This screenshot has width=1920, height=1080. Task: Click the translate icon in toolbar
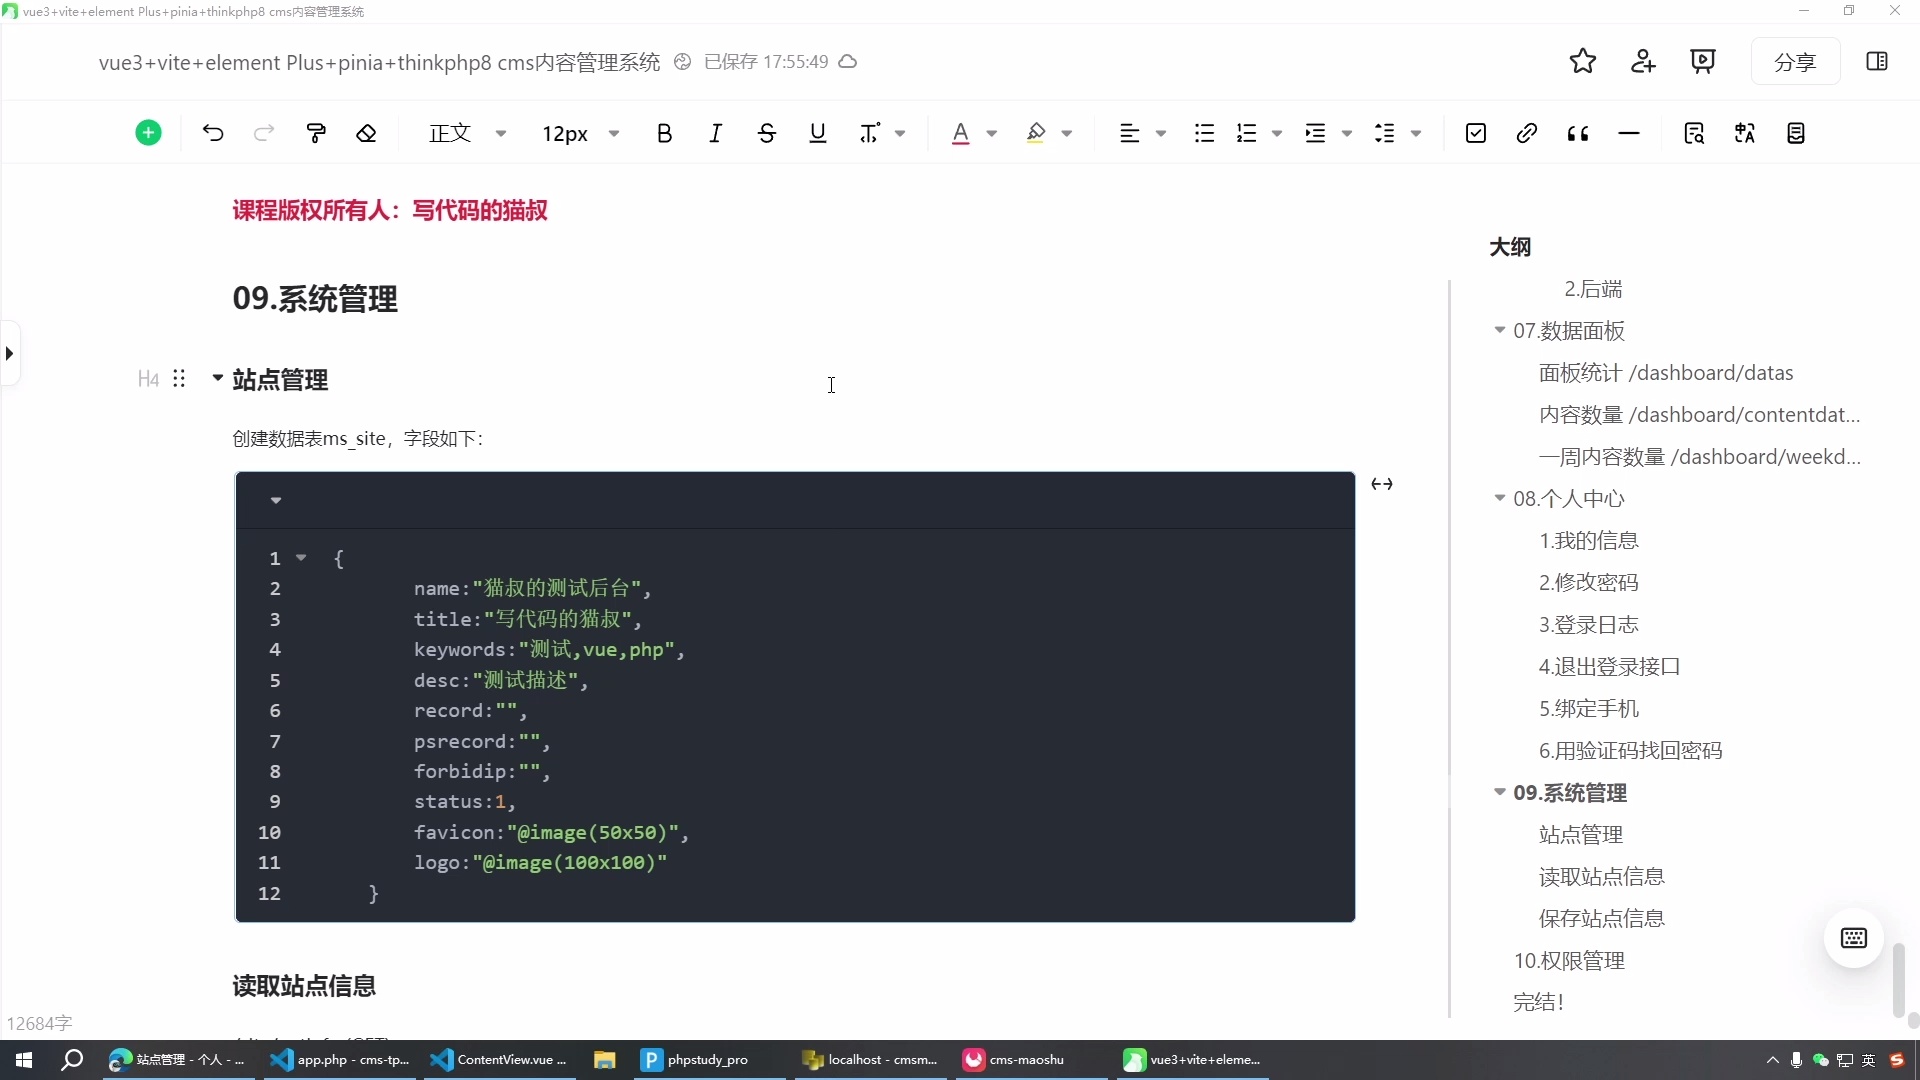pos(1745,133)
